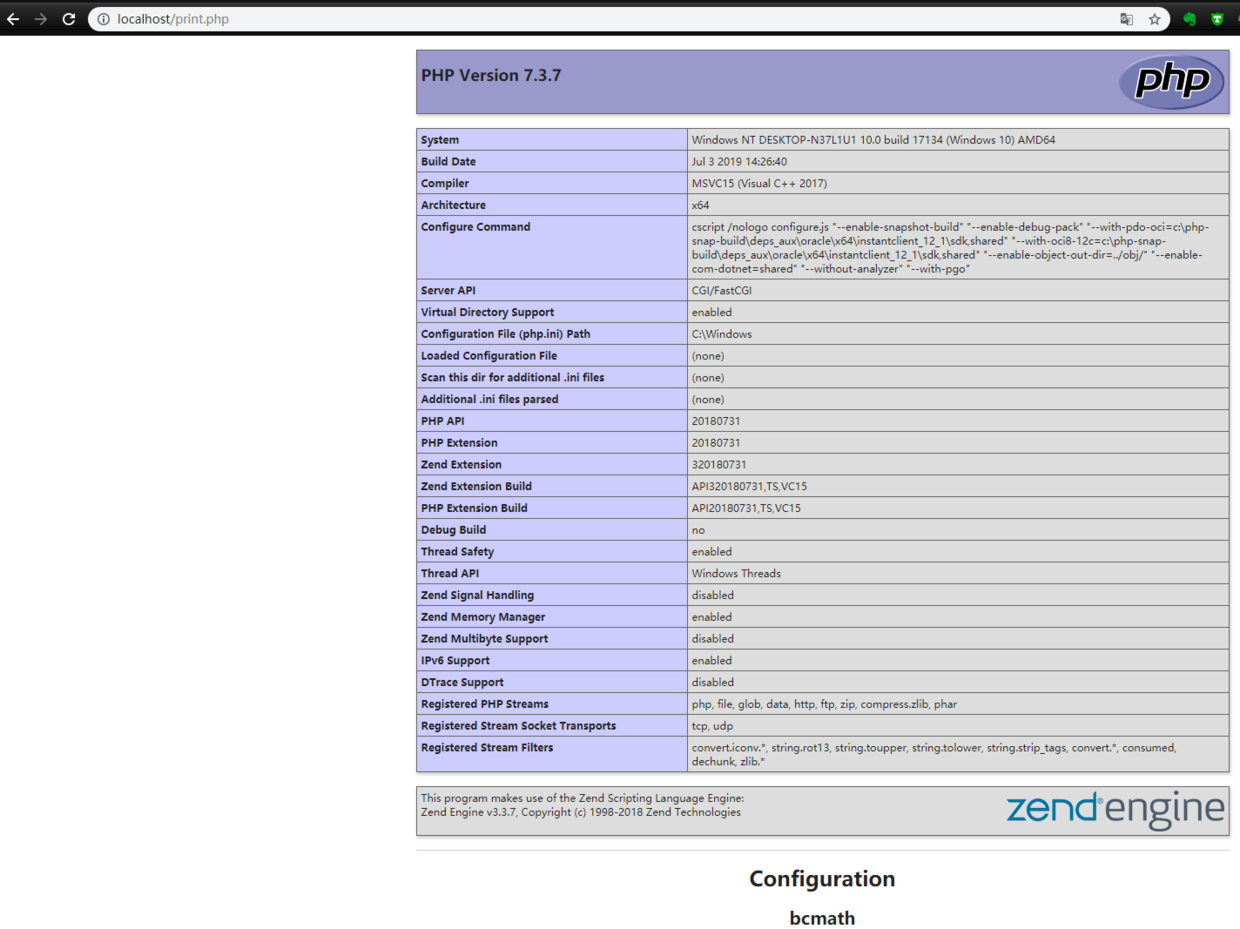Click the CGI/FastCGI value
The image size is (1240, 929).
pos(724,290)
